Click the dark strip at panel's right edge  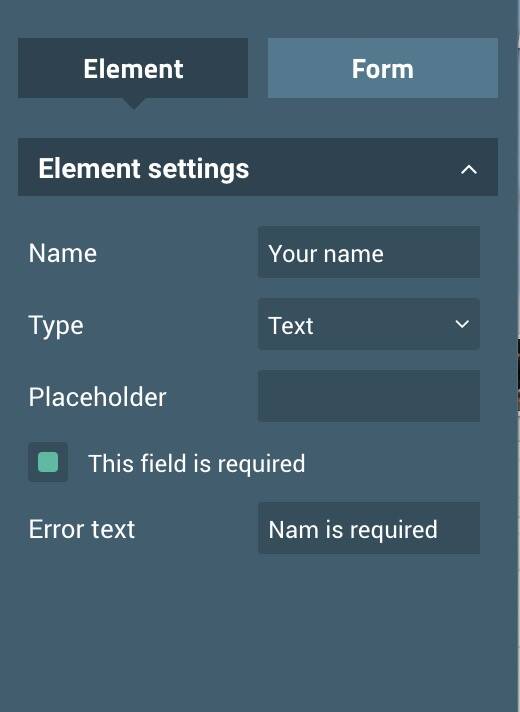coord(519,375)
